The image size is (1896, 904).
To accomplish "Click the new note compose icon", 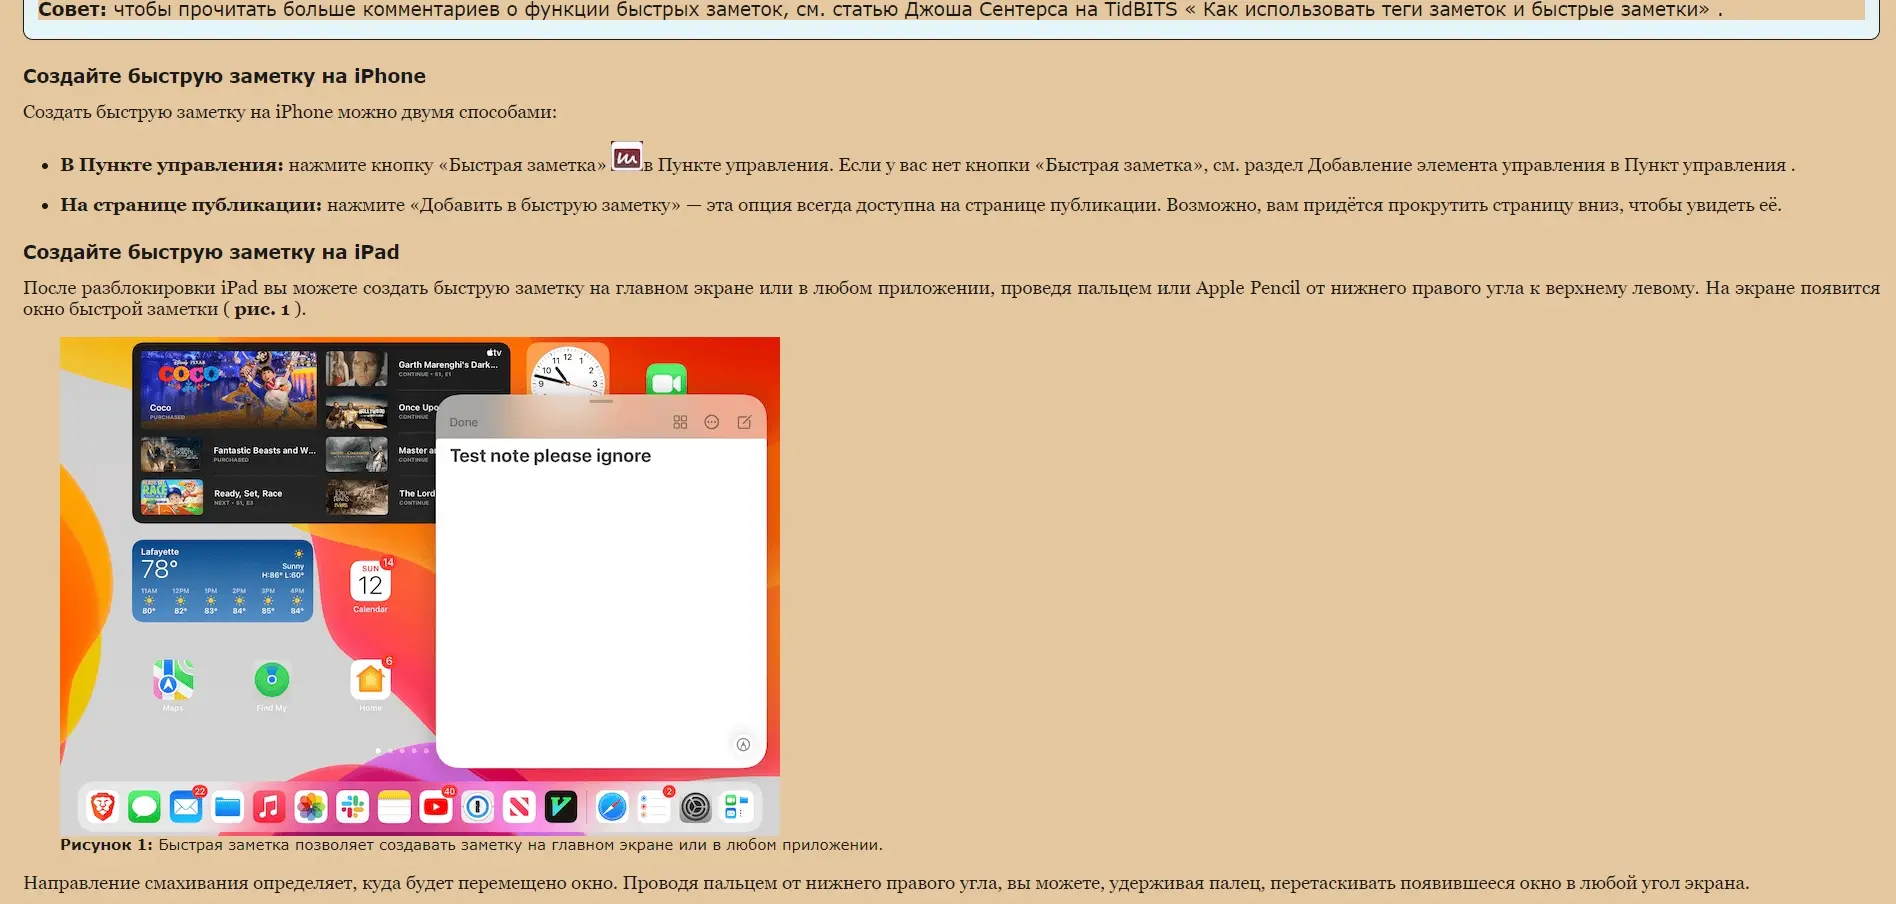I will [x=744, y=422].
